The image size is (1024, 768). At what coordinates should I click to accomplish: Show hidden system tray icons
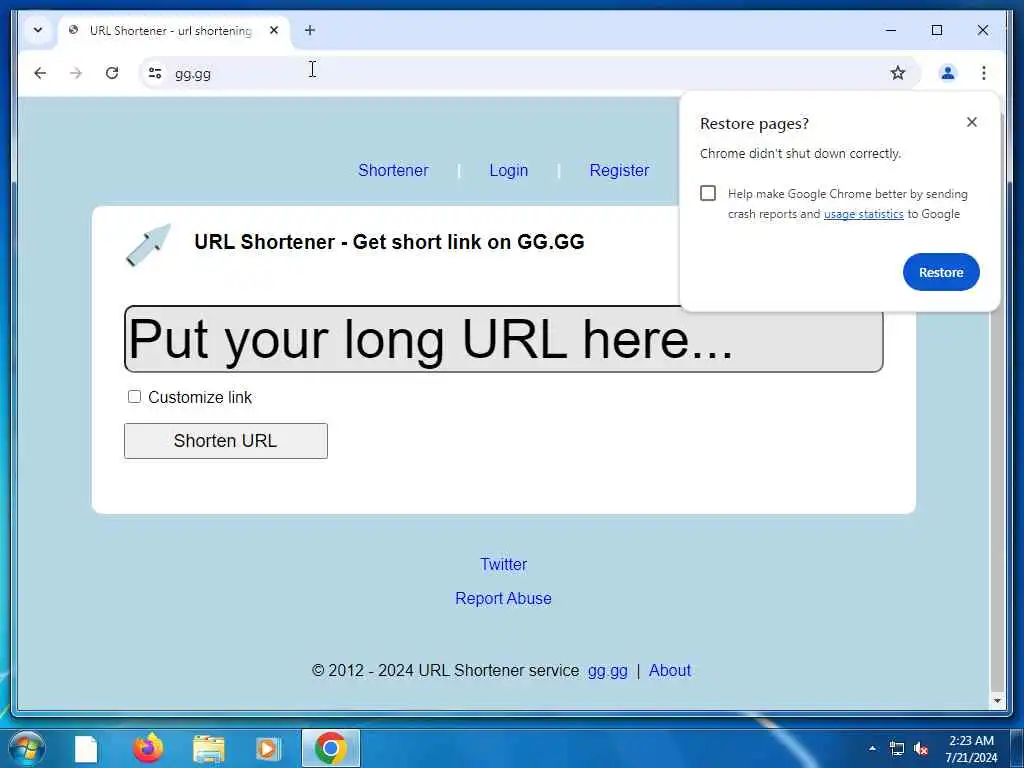point(872,748)
